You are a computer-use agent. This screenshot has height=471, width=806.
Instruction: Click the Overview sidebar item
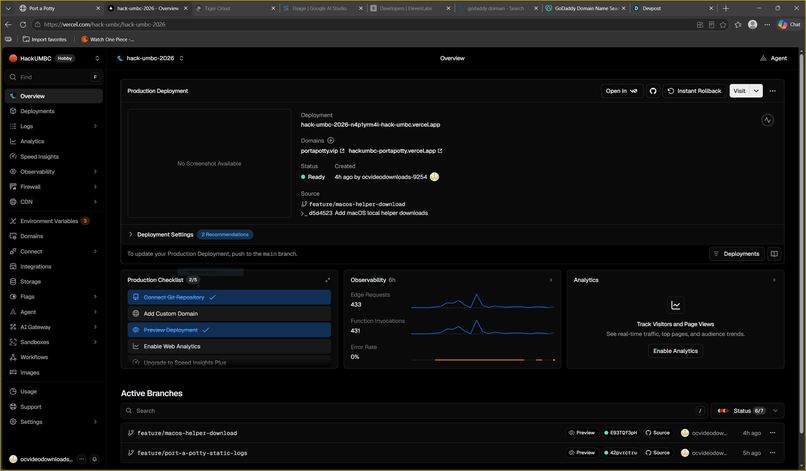click(54, 96)
